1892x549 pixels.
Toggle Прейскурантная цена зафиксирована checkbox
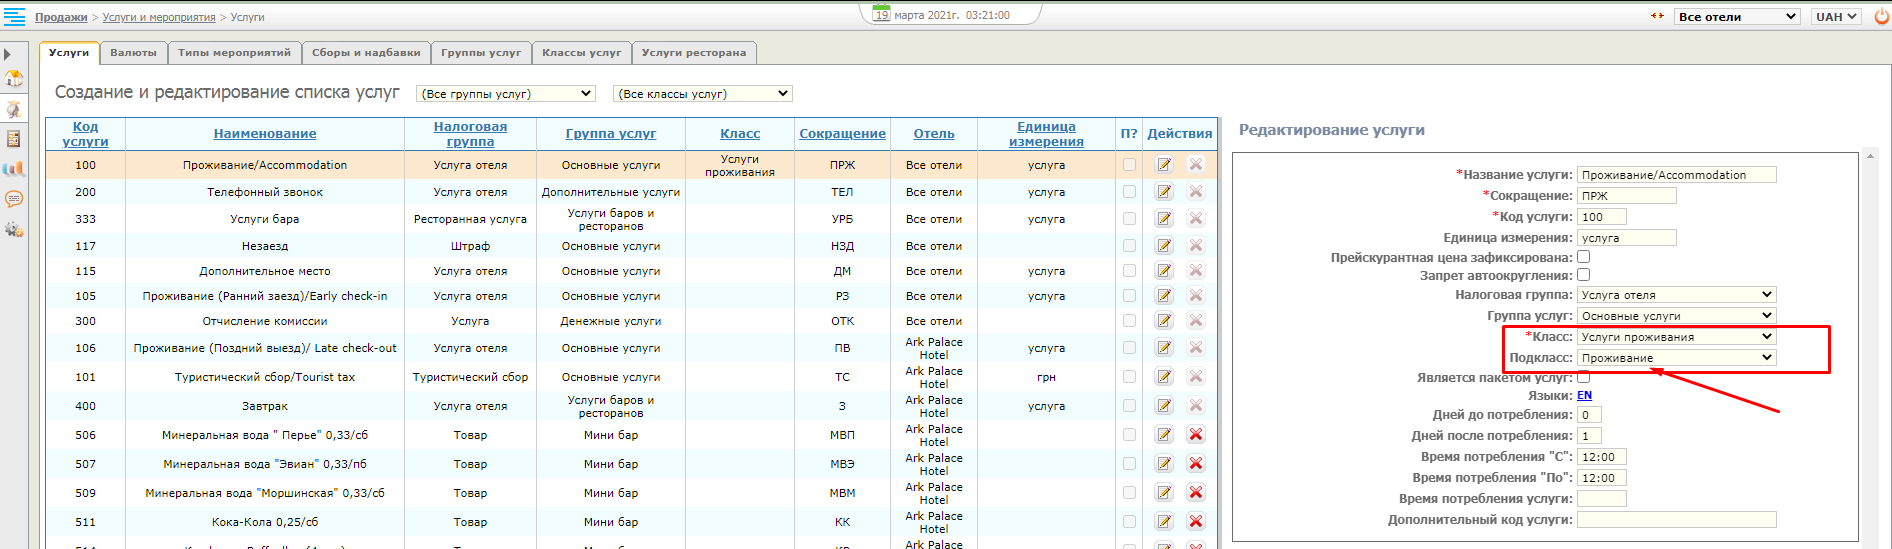pyautogui.click(x=1583, y=257)
